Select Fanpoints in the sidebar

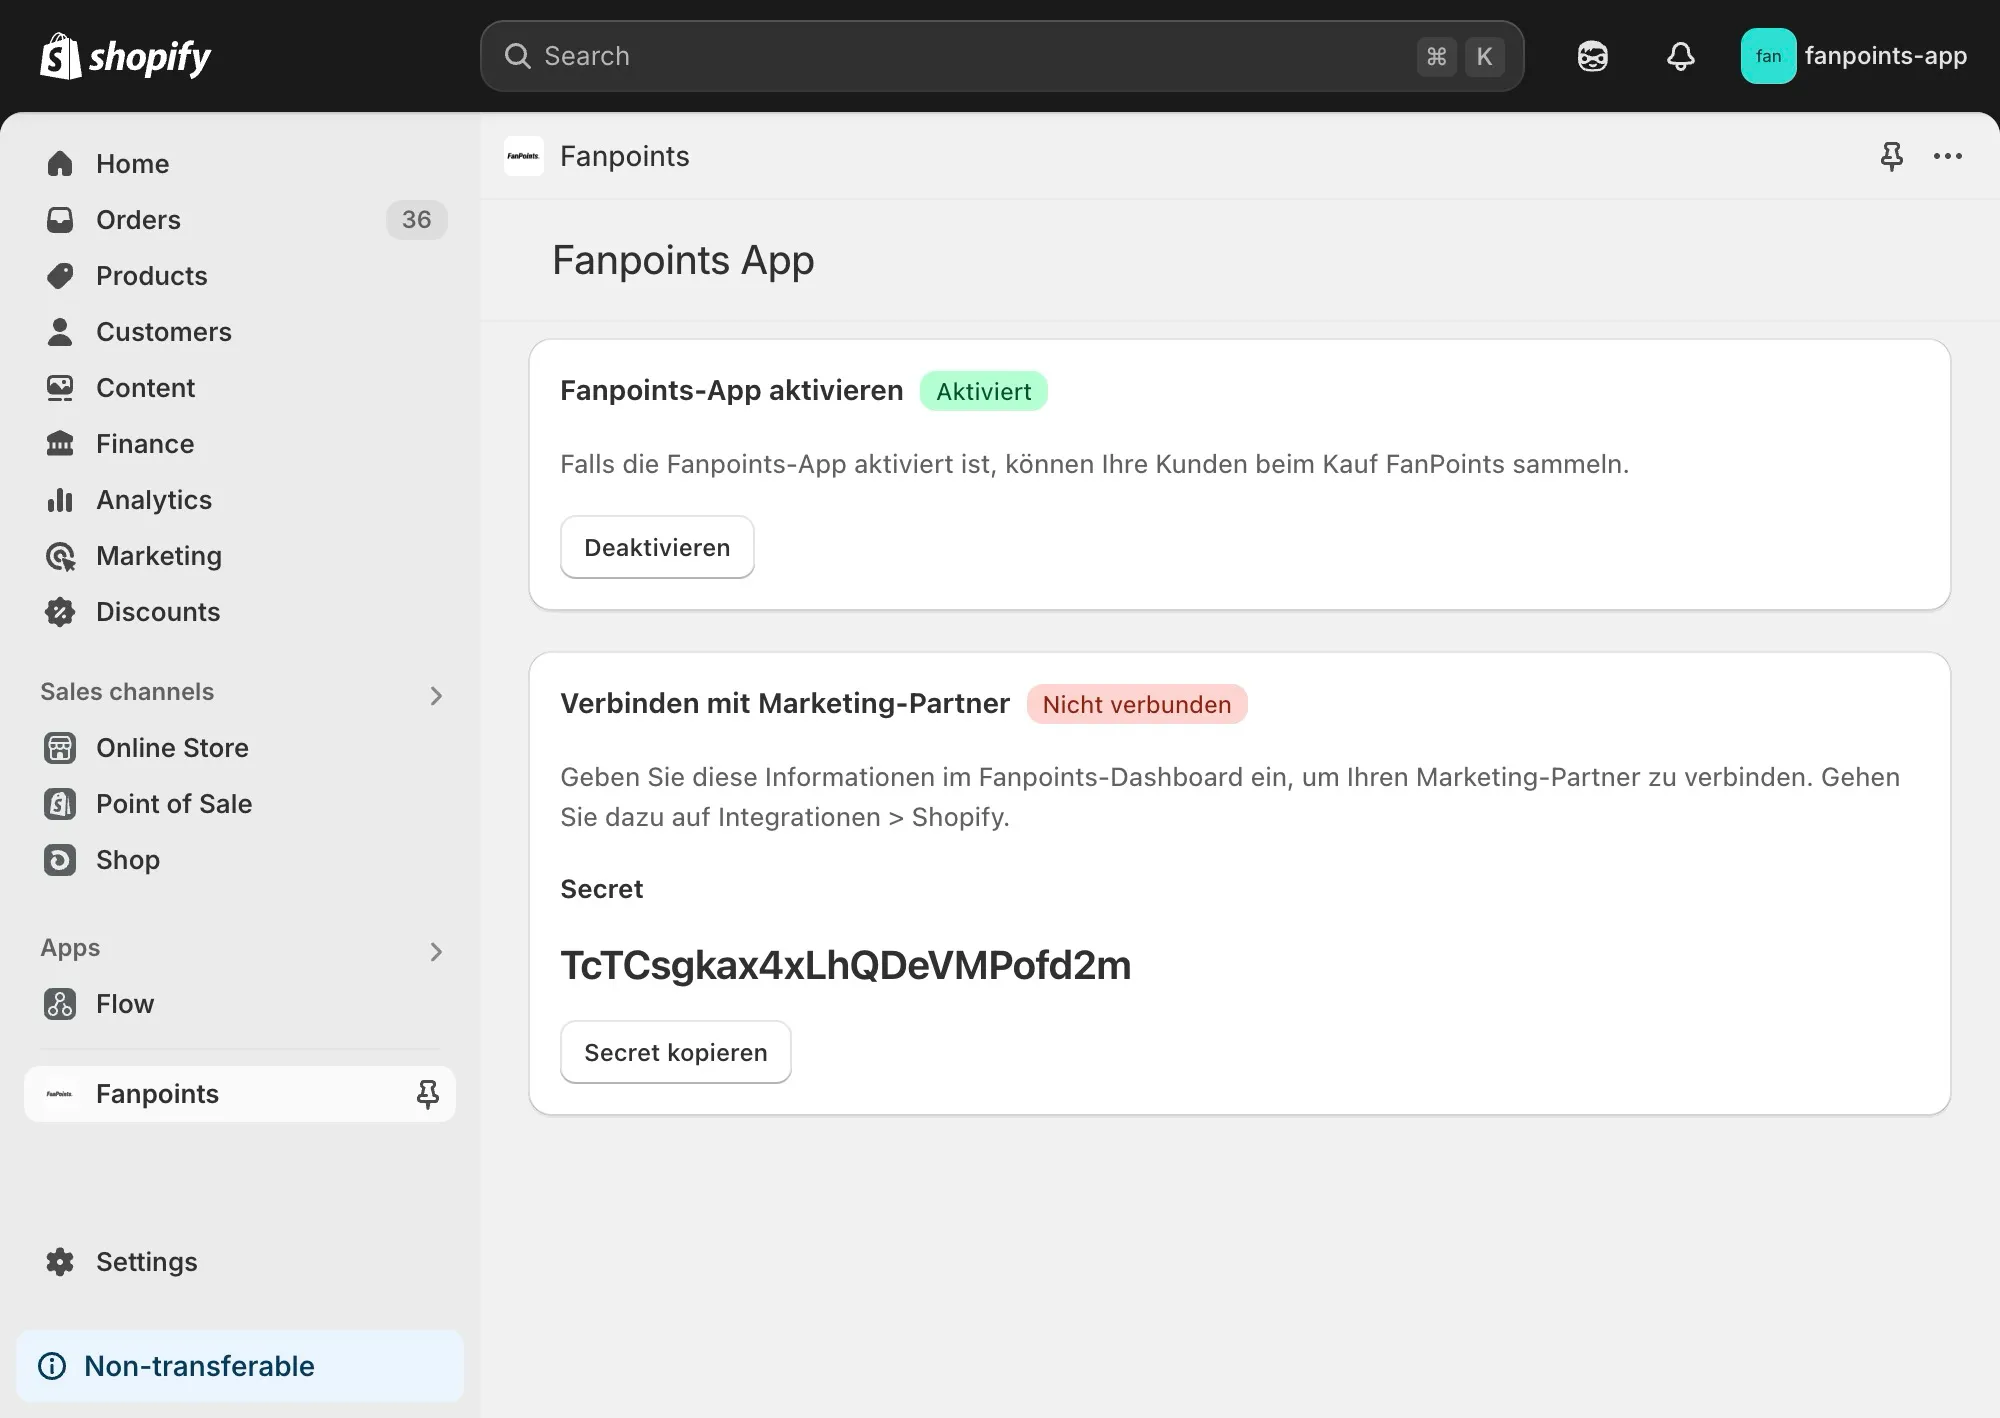tap(240, 1093)
